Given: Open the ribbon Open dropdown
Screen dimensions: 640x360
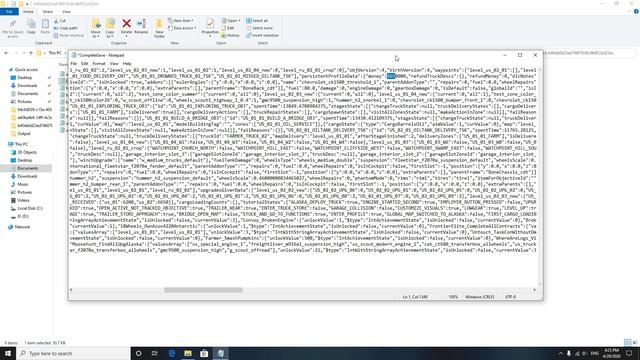Looking at the screenshot, I should (x=231, y=21).
